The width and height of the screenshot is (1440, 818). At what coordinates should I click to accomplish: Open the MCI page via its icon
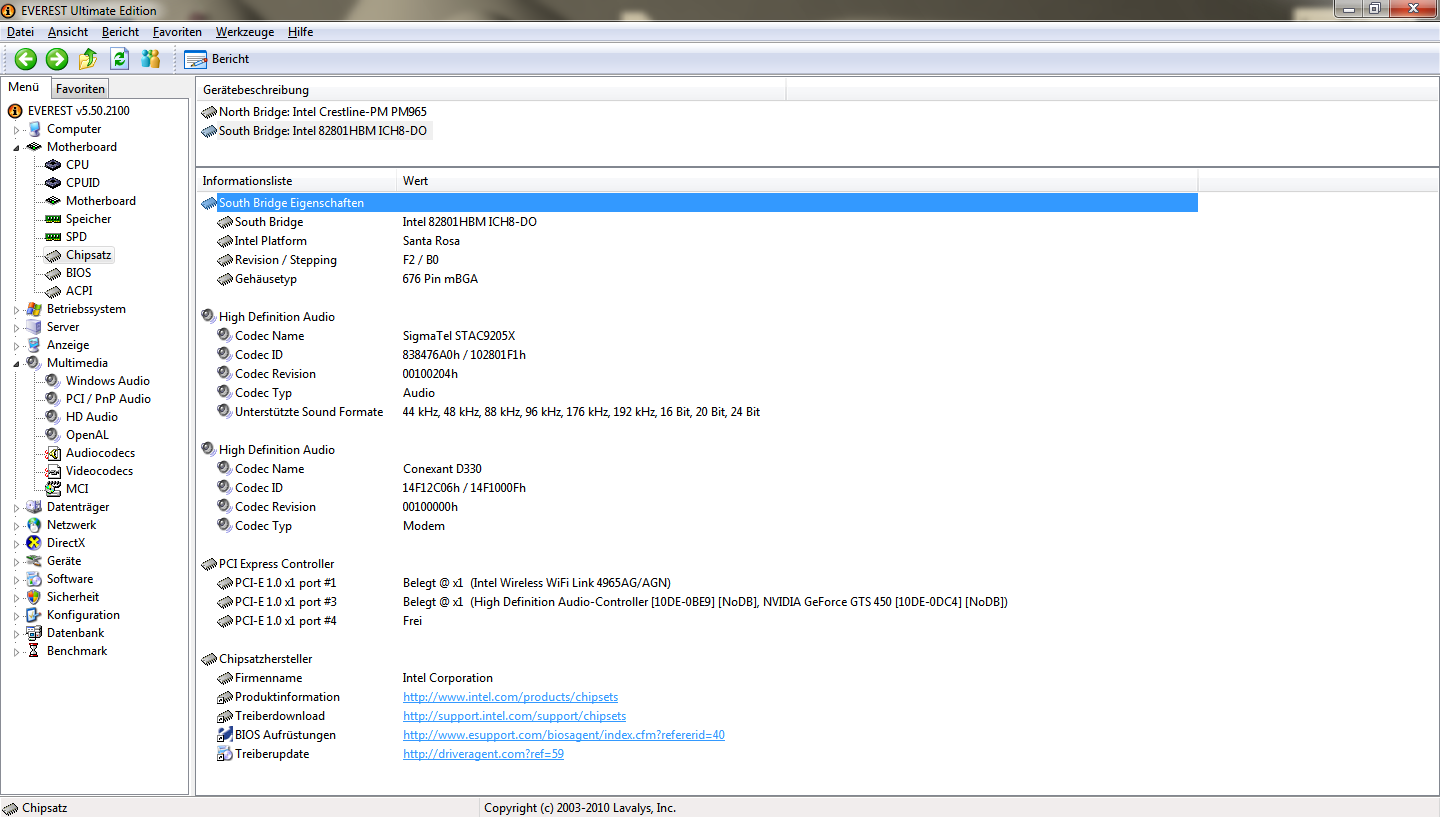point(53,489)
